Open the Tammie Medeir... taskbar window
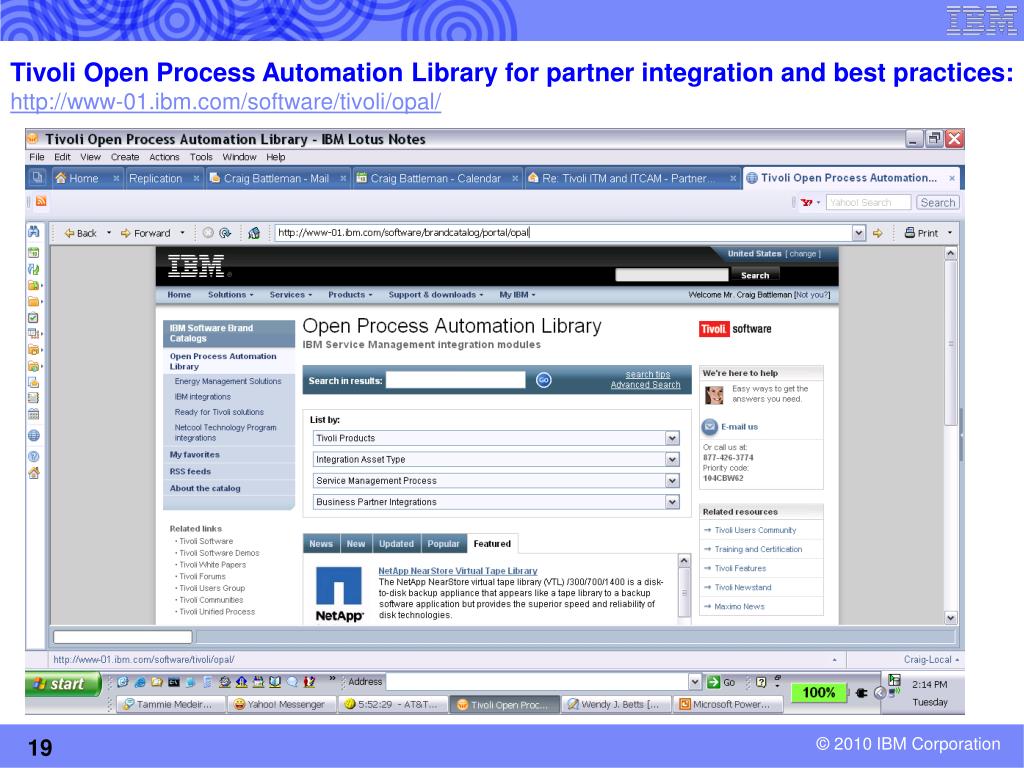Screen dimensions: 1024x768 (x=170, y=704)
